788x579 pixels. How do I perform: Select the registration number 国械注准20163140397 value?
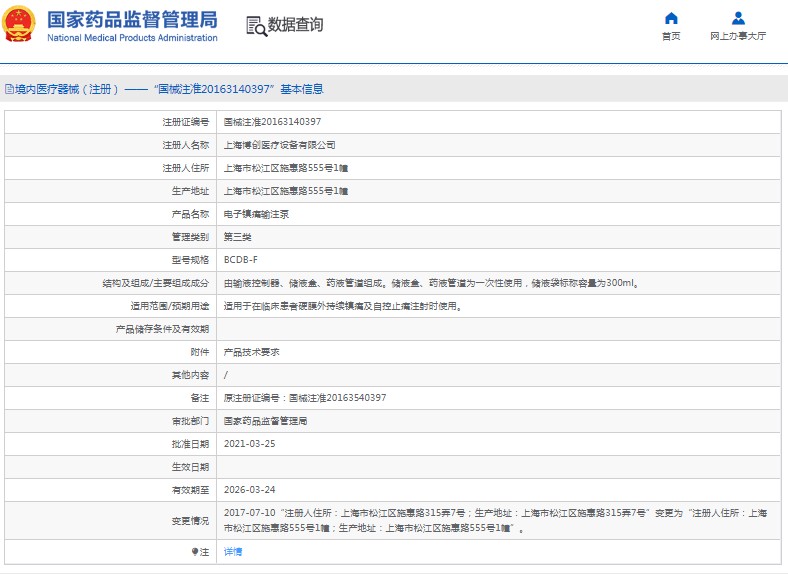coord(272,122)
